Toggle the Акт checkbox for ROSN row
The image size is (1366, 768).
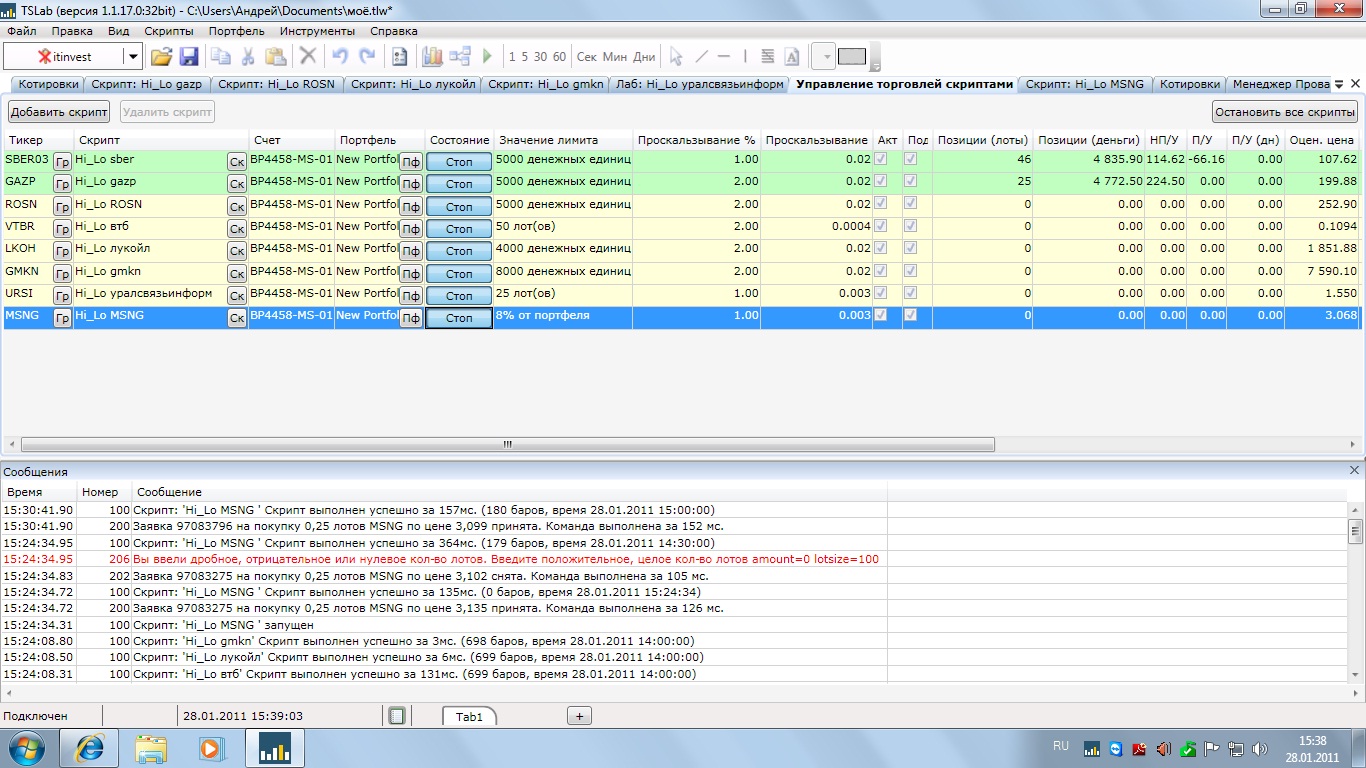[881, 204]
